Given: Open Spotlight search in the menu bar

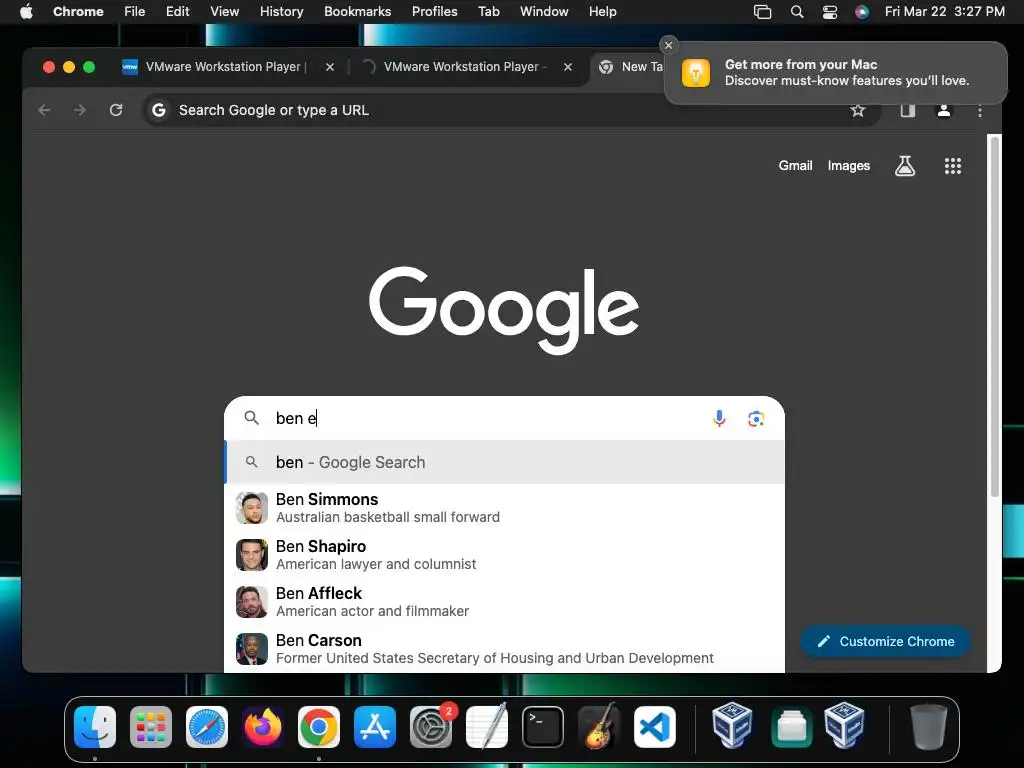Looking at the screenshot, I should tap(797, 12).
